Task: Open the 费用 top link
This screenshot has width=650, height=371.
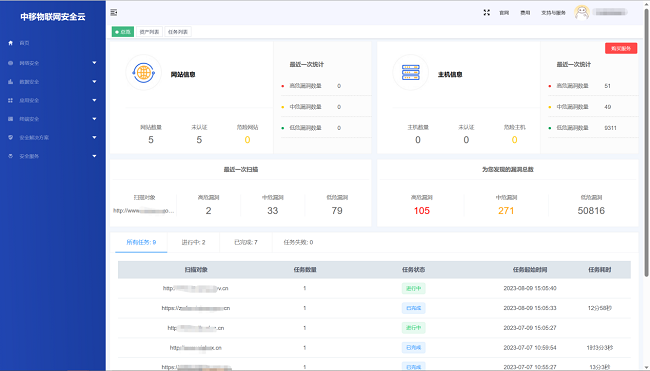Action: tap(525, 13)
